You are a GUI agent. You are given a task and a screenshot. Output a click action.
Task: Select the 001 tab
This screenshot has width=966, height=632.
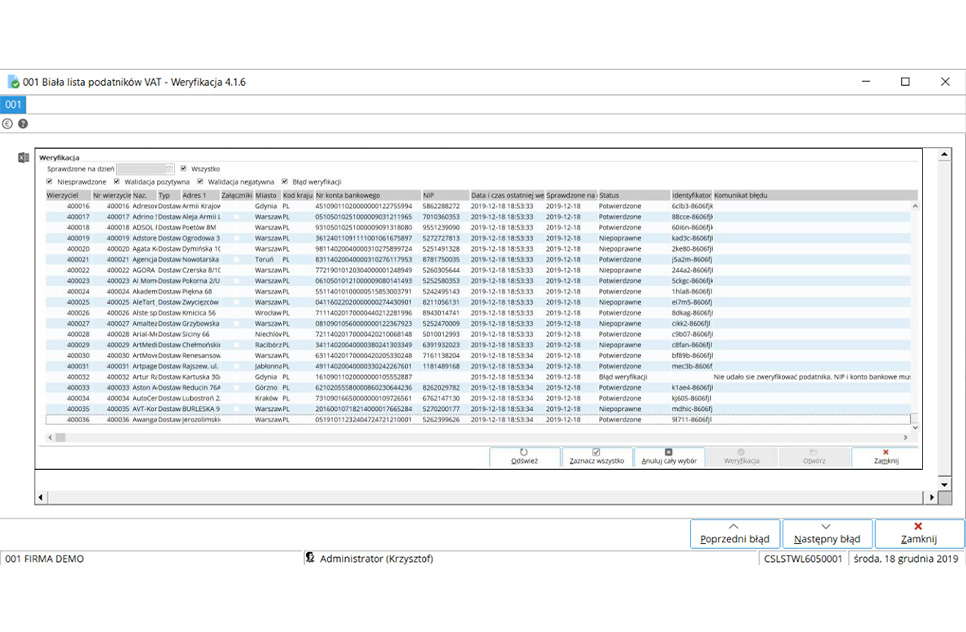click(x=13, y=104)
